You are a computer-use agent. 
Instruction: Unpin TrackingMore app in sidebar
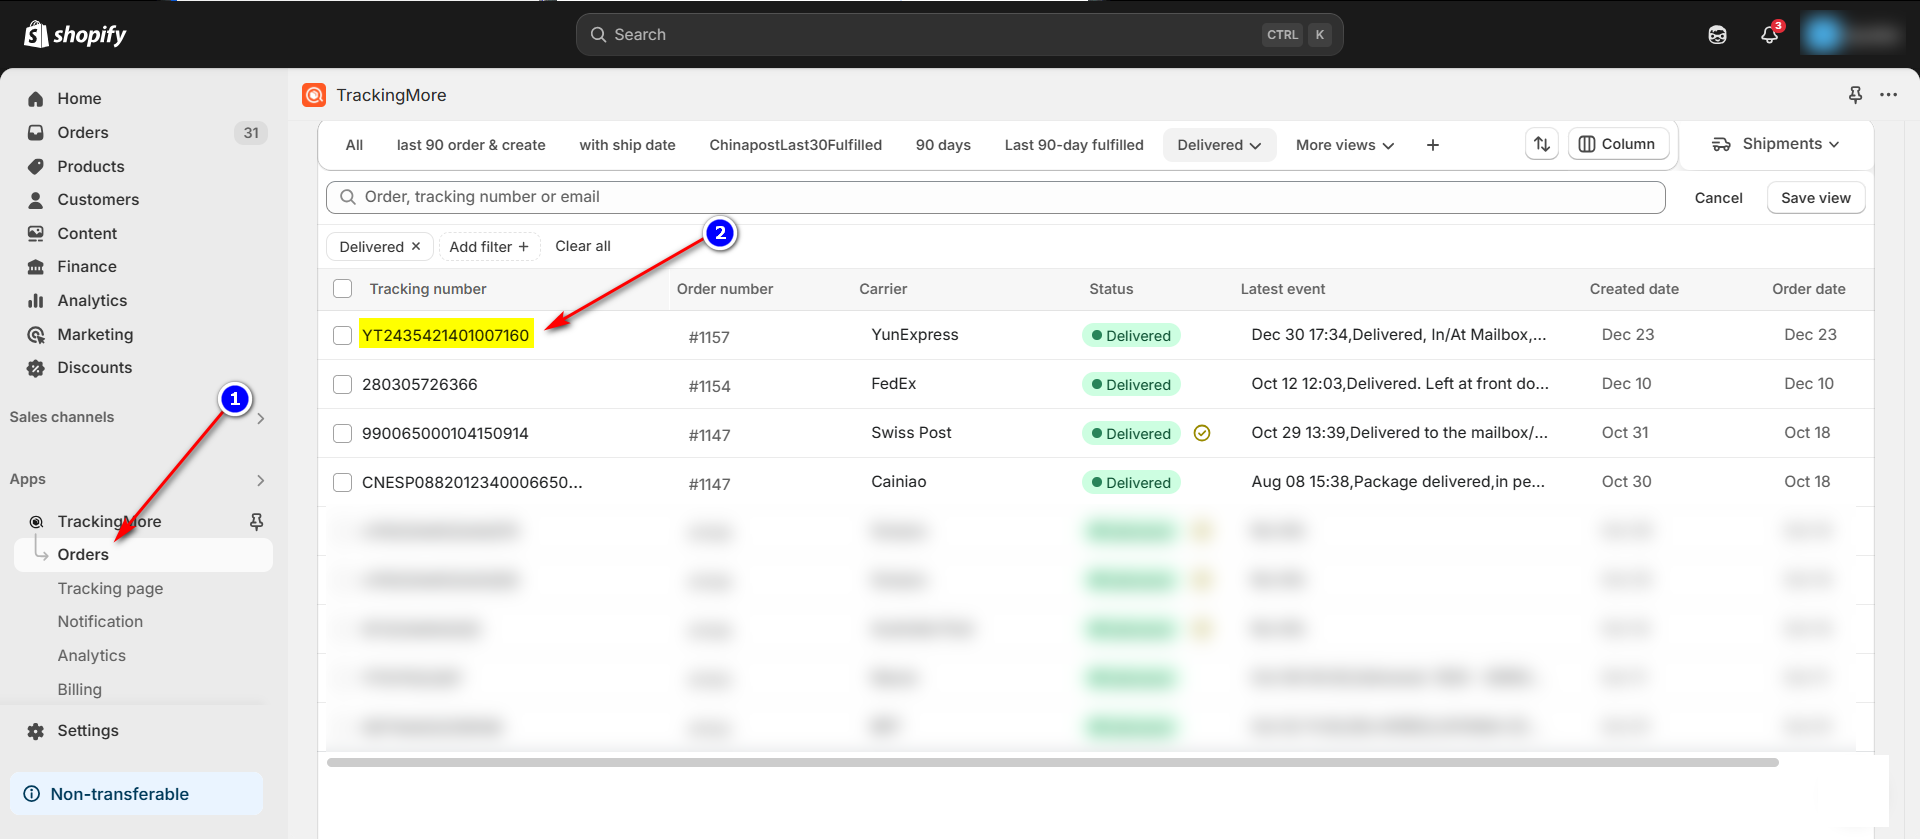(256, 522)
